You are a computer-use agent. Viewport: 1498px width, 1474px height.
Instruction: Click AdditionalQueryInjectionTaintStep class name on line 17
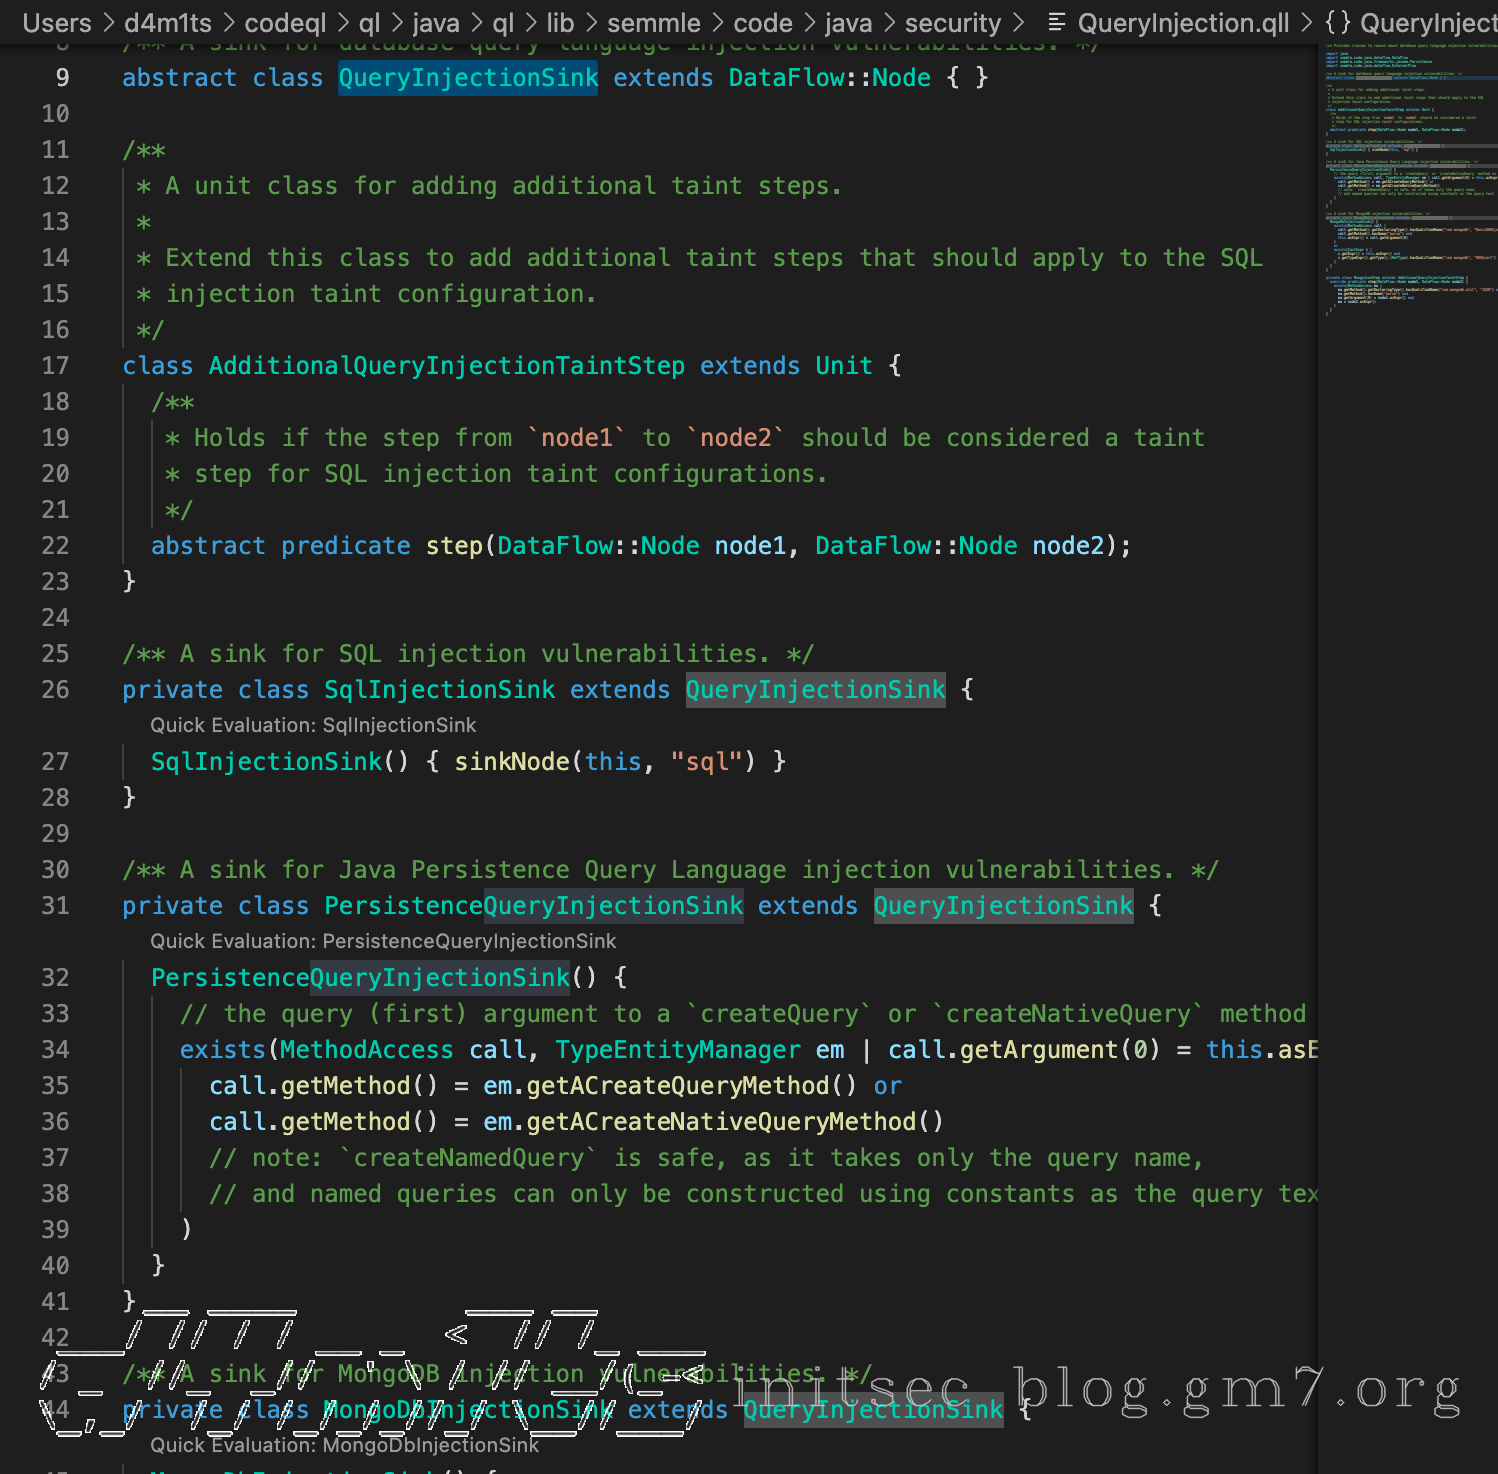coord(446,365)
